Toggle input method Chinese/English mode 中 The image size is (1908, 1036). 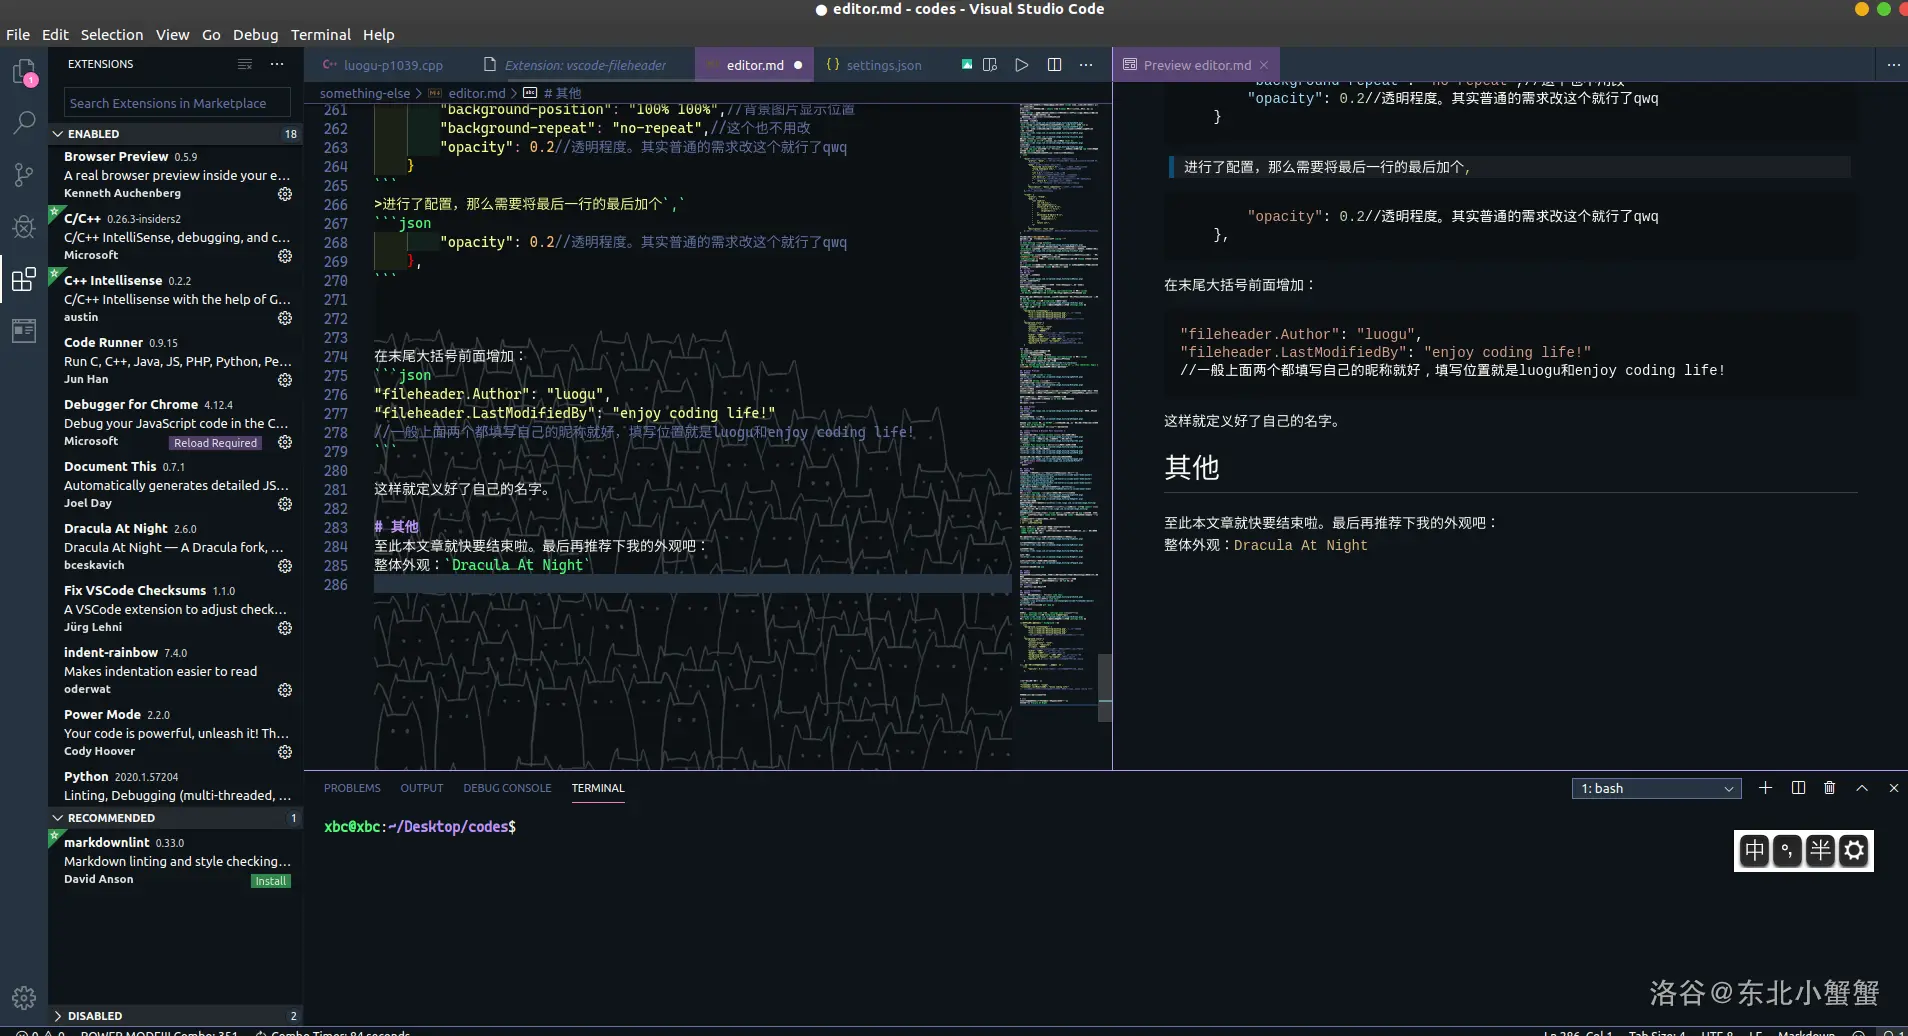coord(1754,851)
